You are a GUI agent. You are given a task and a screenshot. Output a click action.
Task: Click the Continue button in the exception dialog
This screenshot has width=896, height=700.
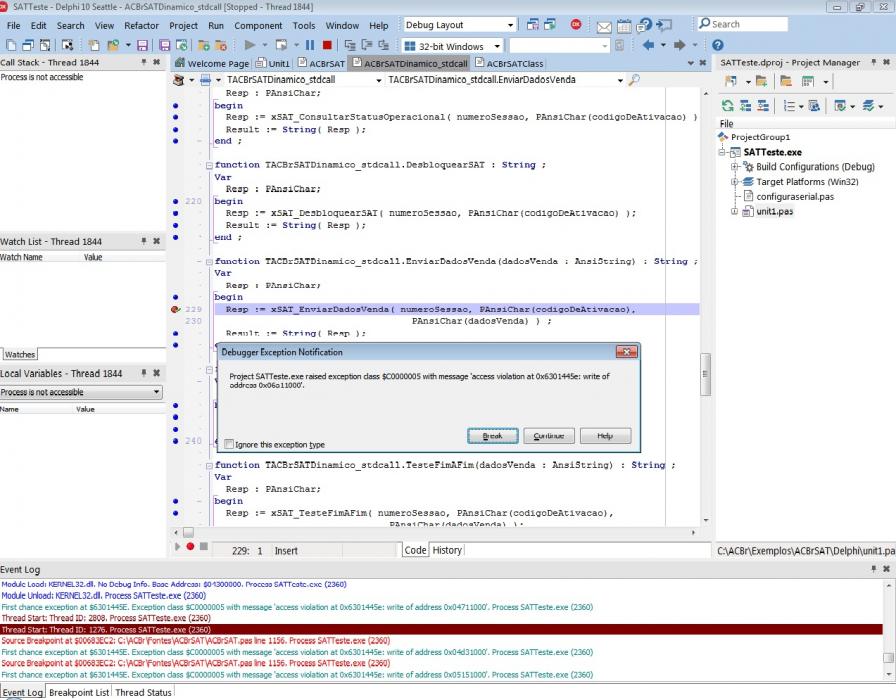(x=549, y=436)
